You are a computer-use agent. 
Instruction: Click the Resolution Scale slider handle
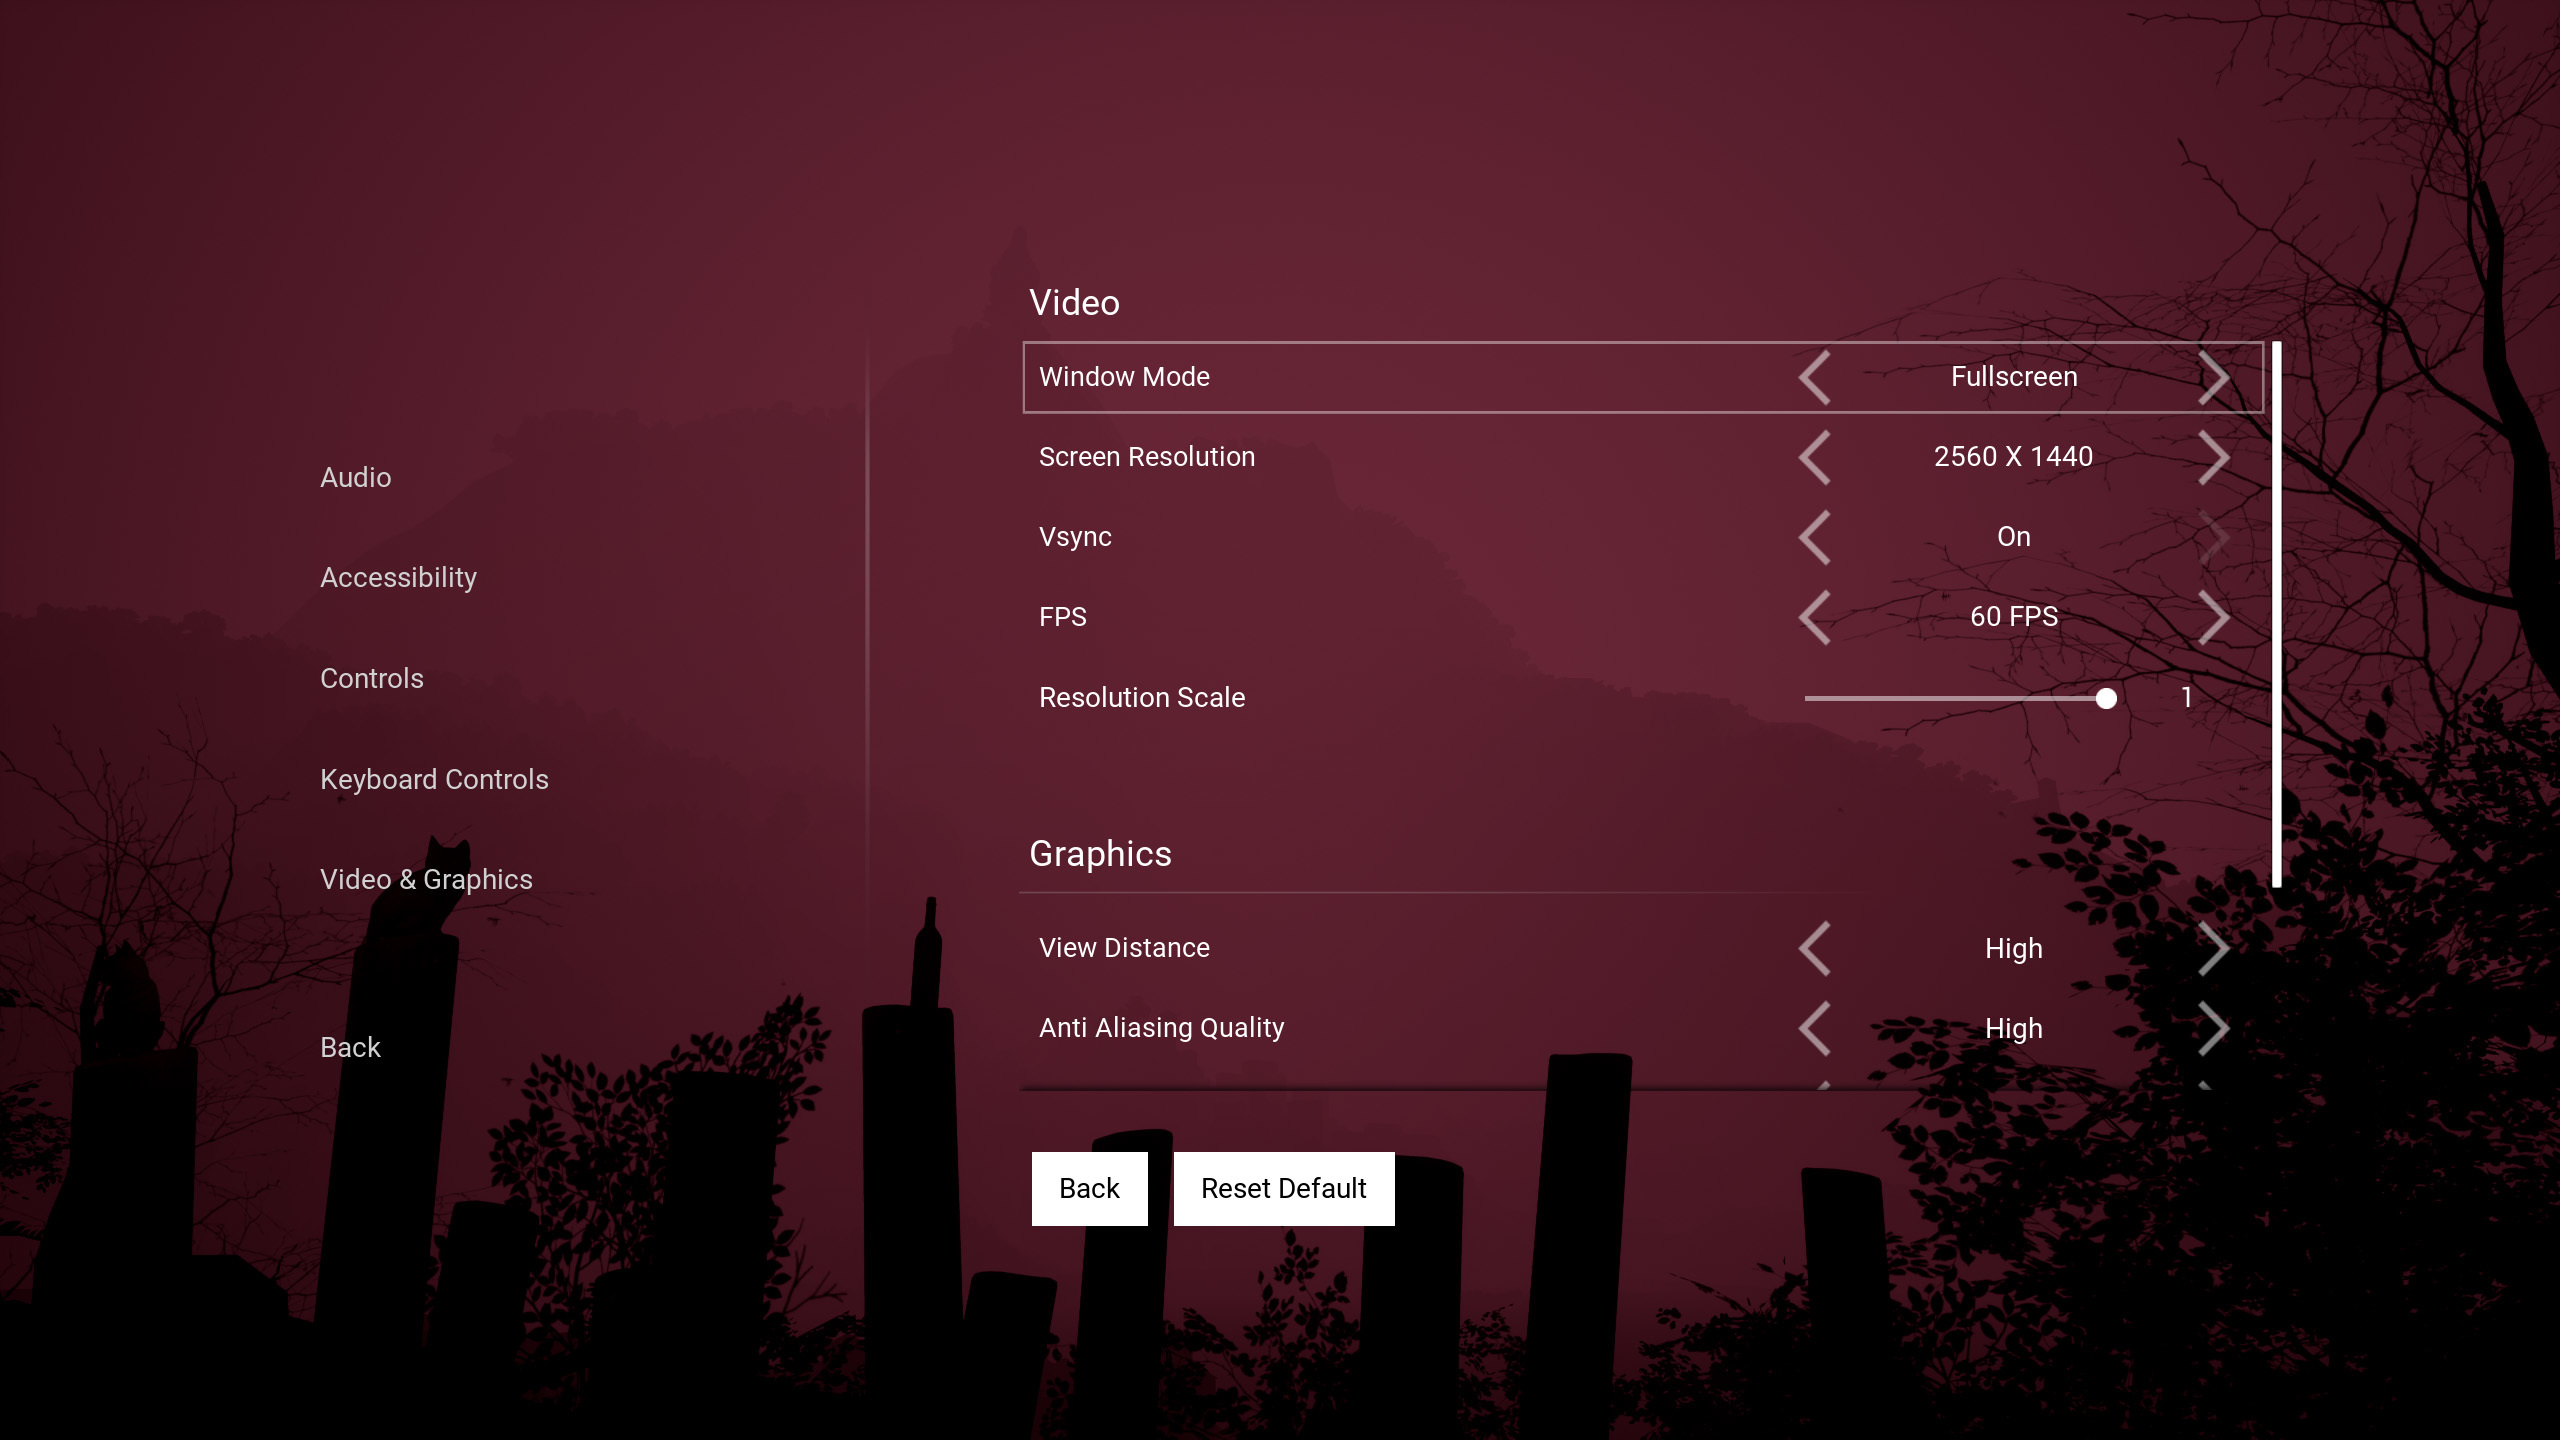2106,698
